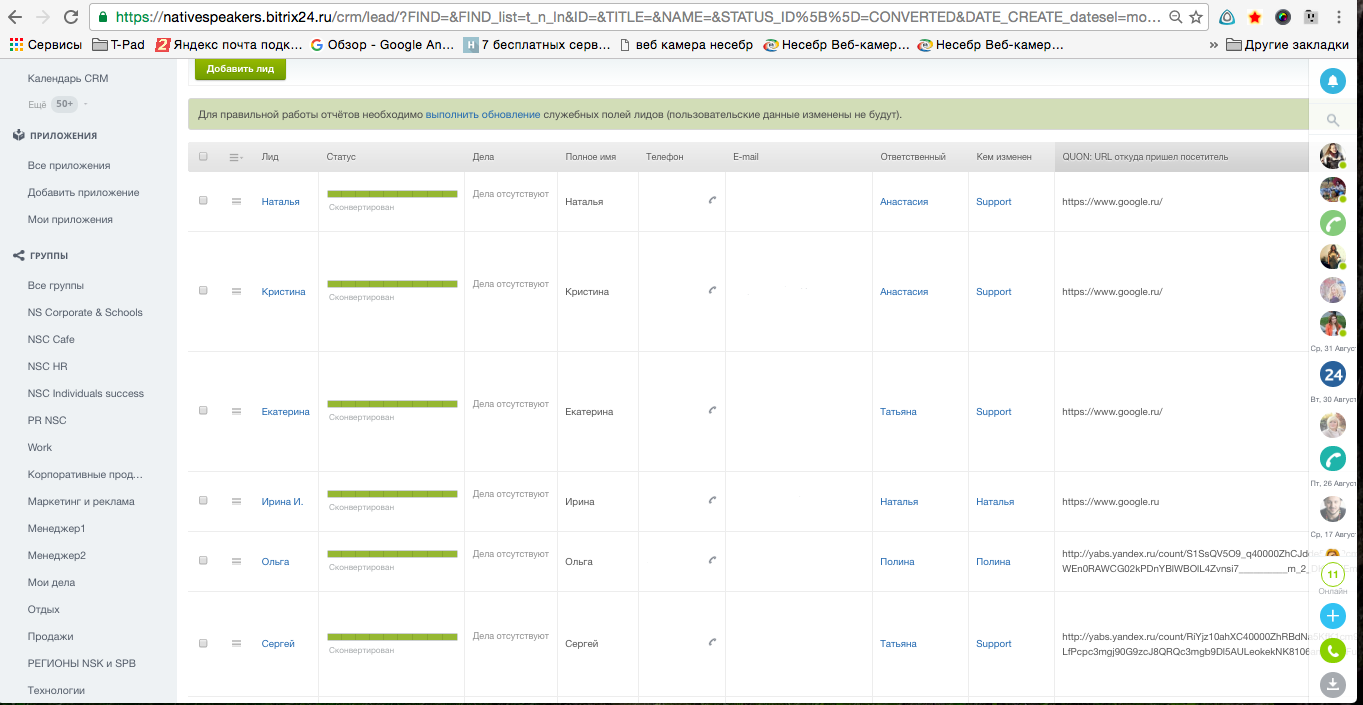Viewport: 1363px width, 705px height.
Task: Check the checkbox for the Кристина lead
Action: click(204, 291)
